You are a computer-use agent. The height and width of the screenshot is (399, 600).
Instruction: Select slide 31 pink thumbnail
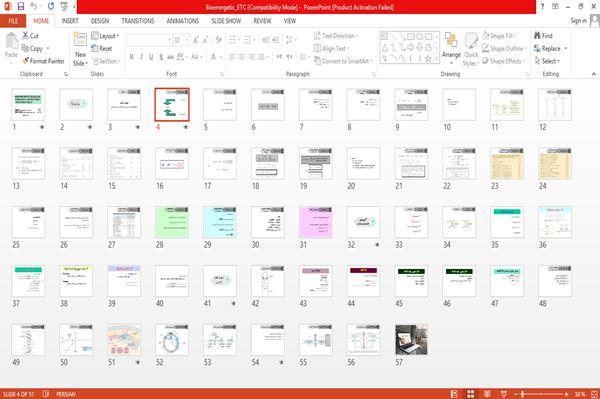(316, 222)
